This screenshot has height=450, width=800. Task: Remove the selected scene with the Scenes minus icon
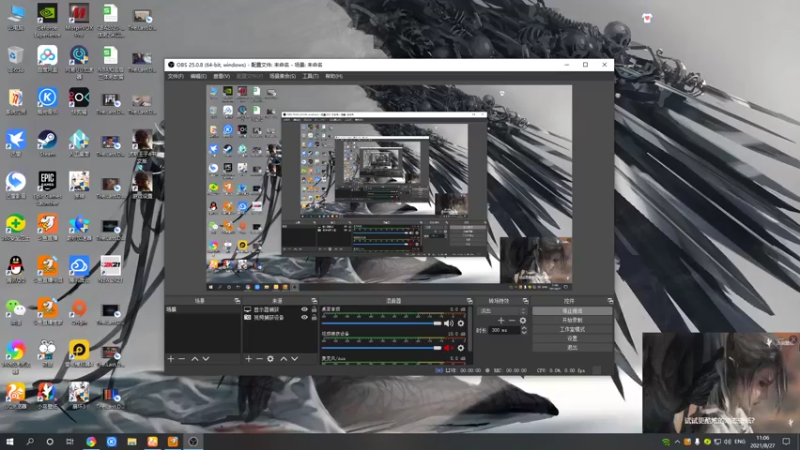[x=182, y=359]
